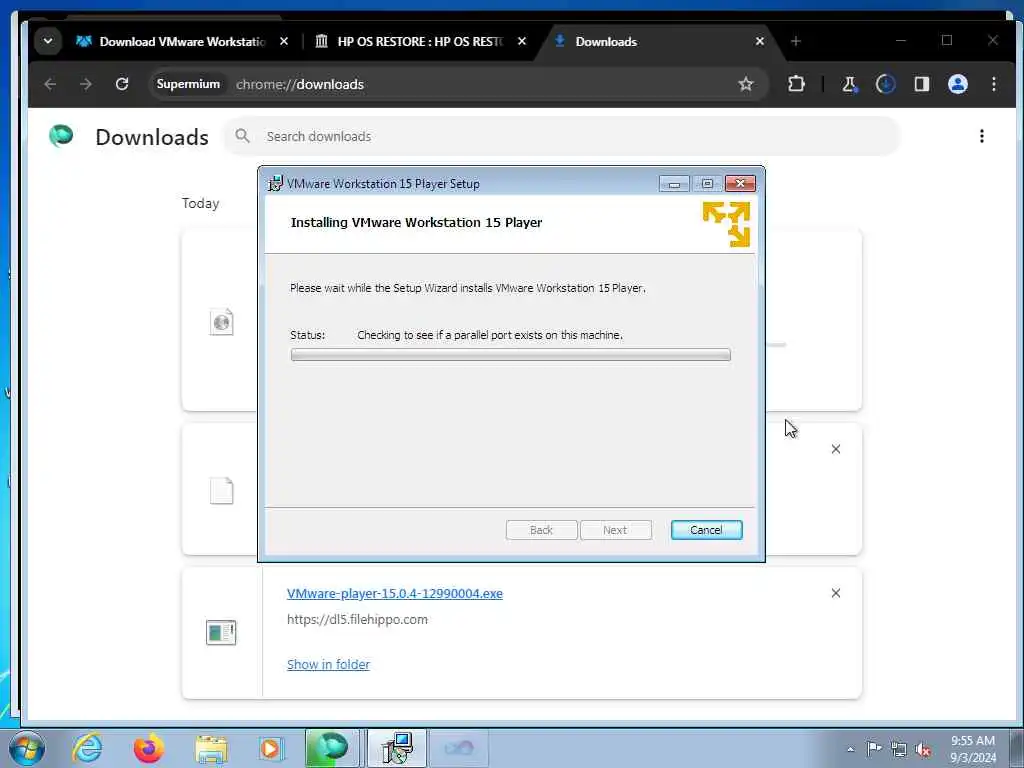Open VMware-player-15.0.4-12990004.exe link
Image resolution: width=1024 pixels, height=768 pixels.
[x=395, y=594]
